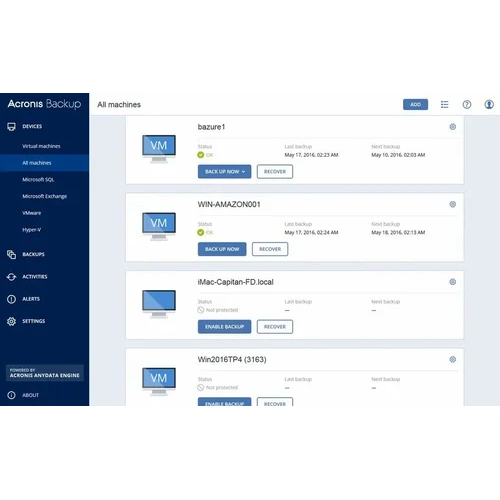The width and height of the screenshot is (500, 500).
Task: Open Microsoft Exchange in sidebar
Action: (x=45, y=196)
